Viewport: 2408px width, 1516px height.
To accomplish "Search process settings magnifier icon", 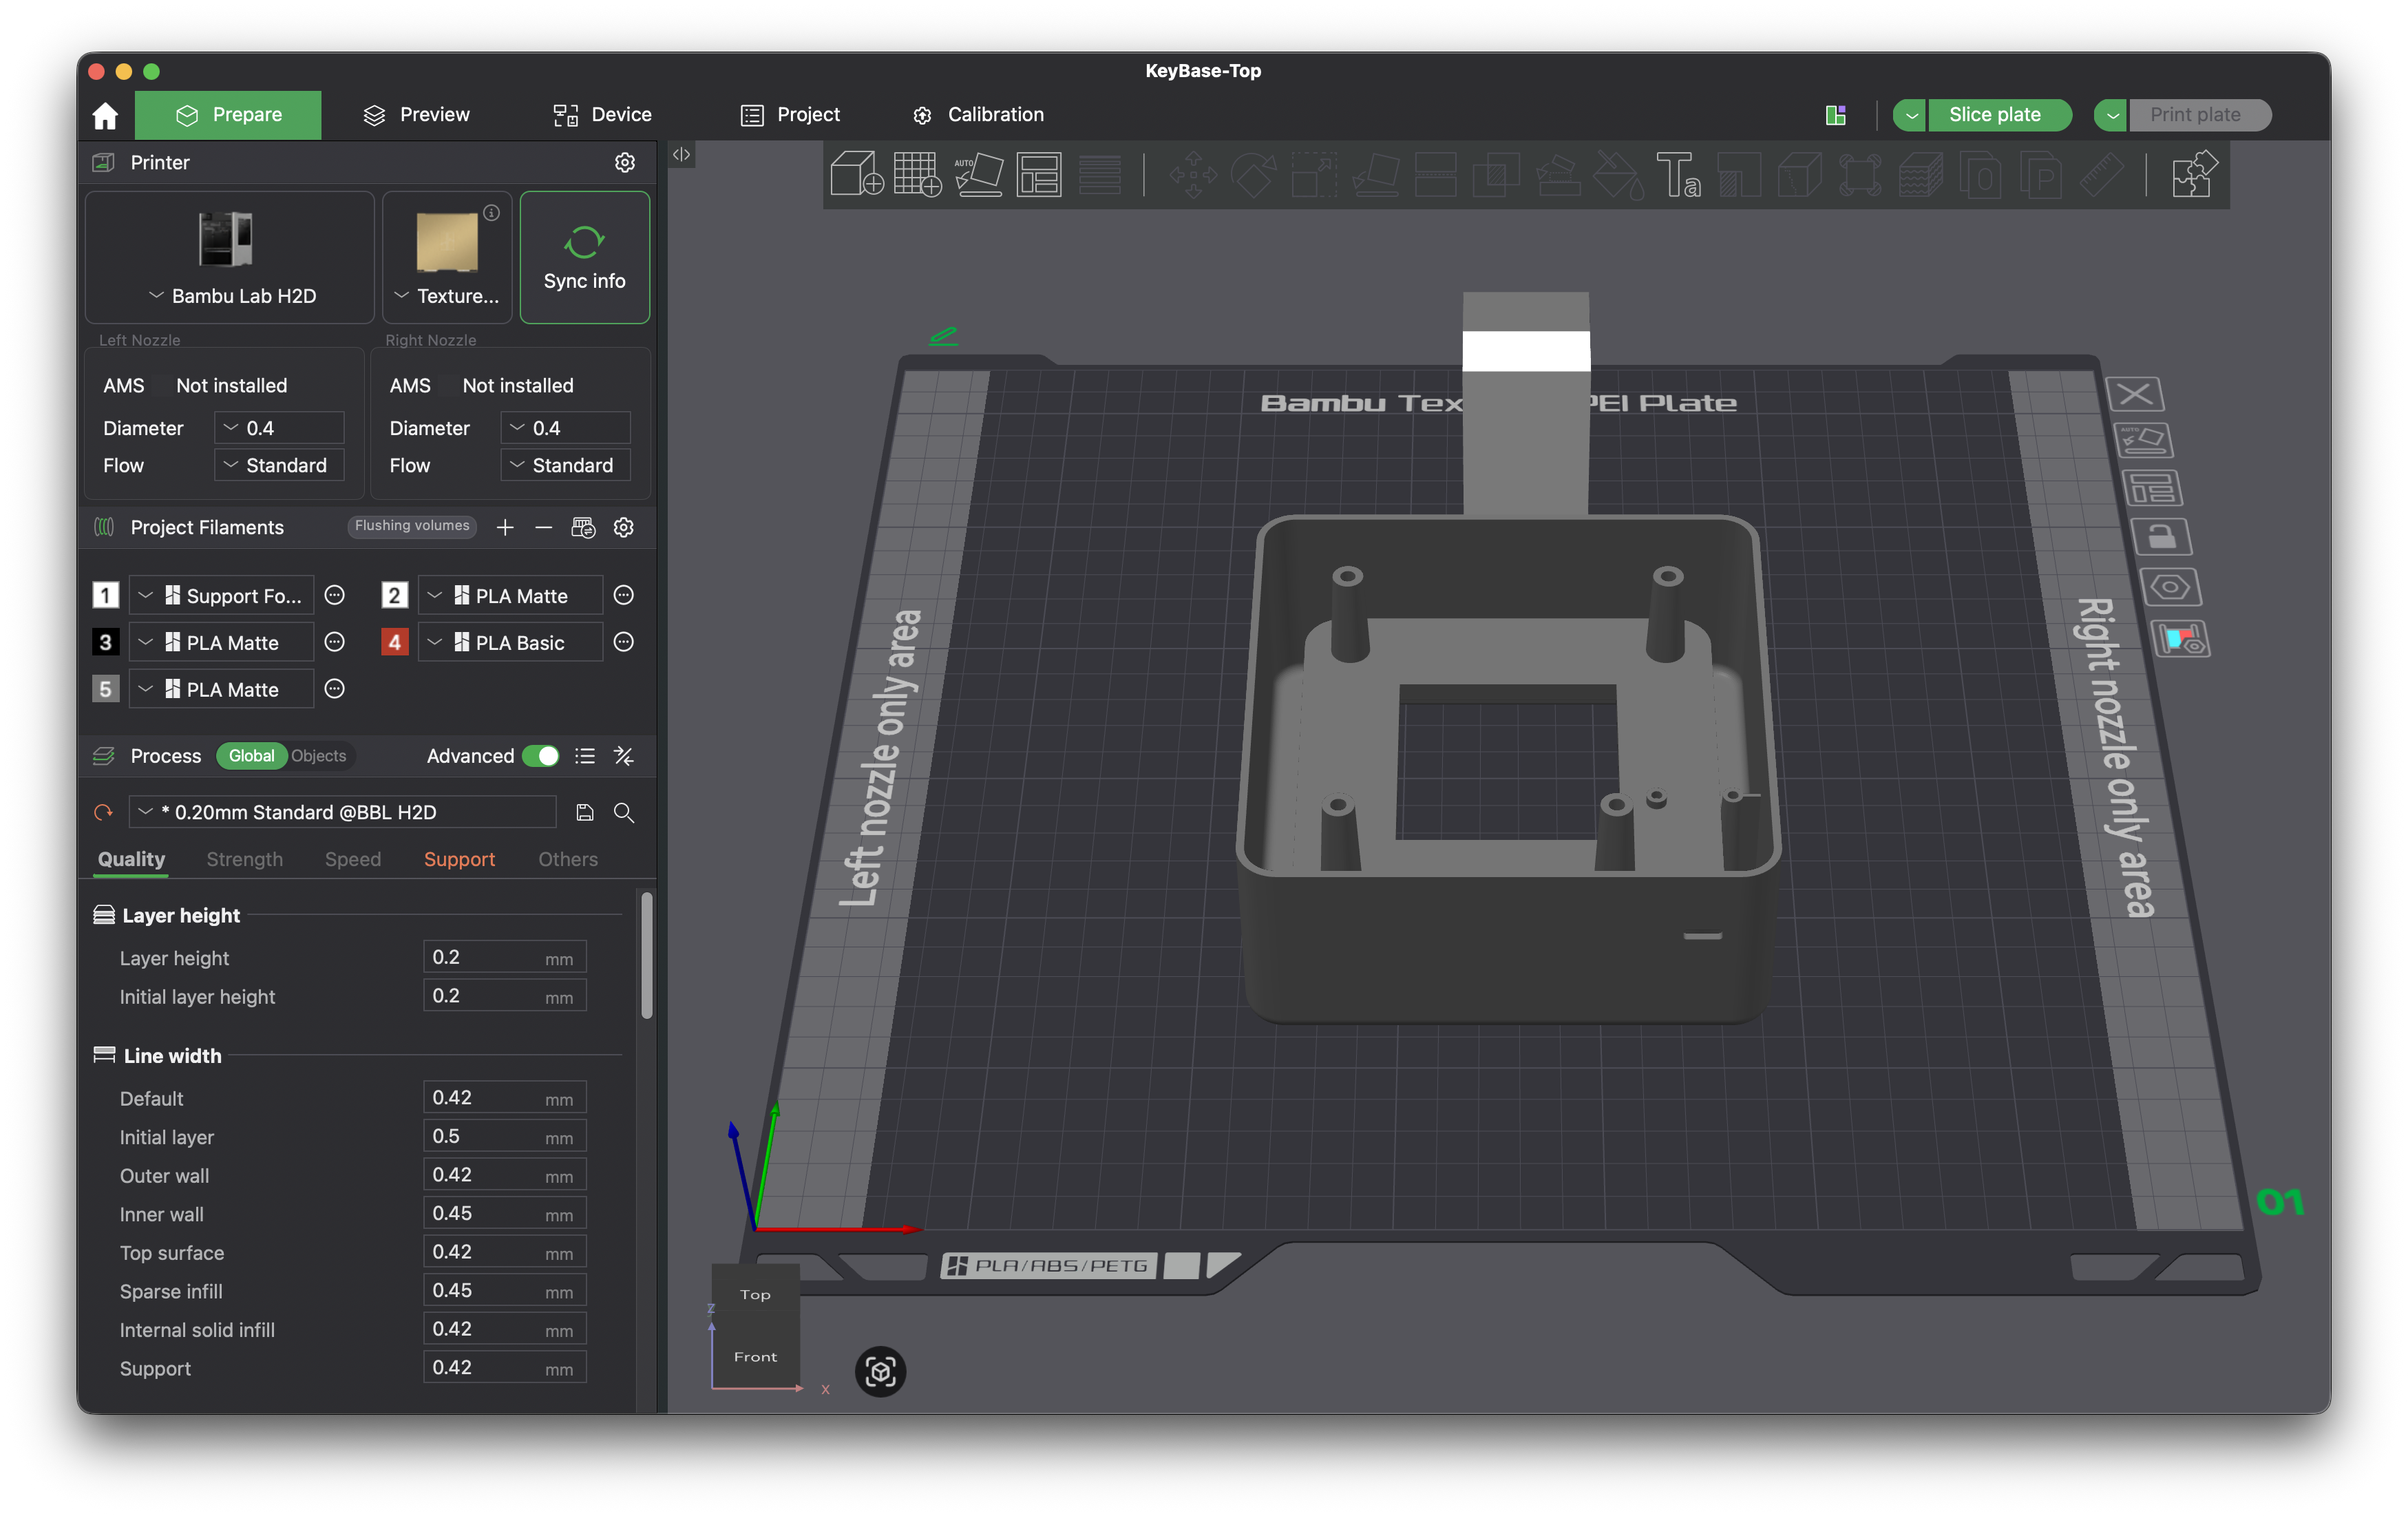I will 624,812.
